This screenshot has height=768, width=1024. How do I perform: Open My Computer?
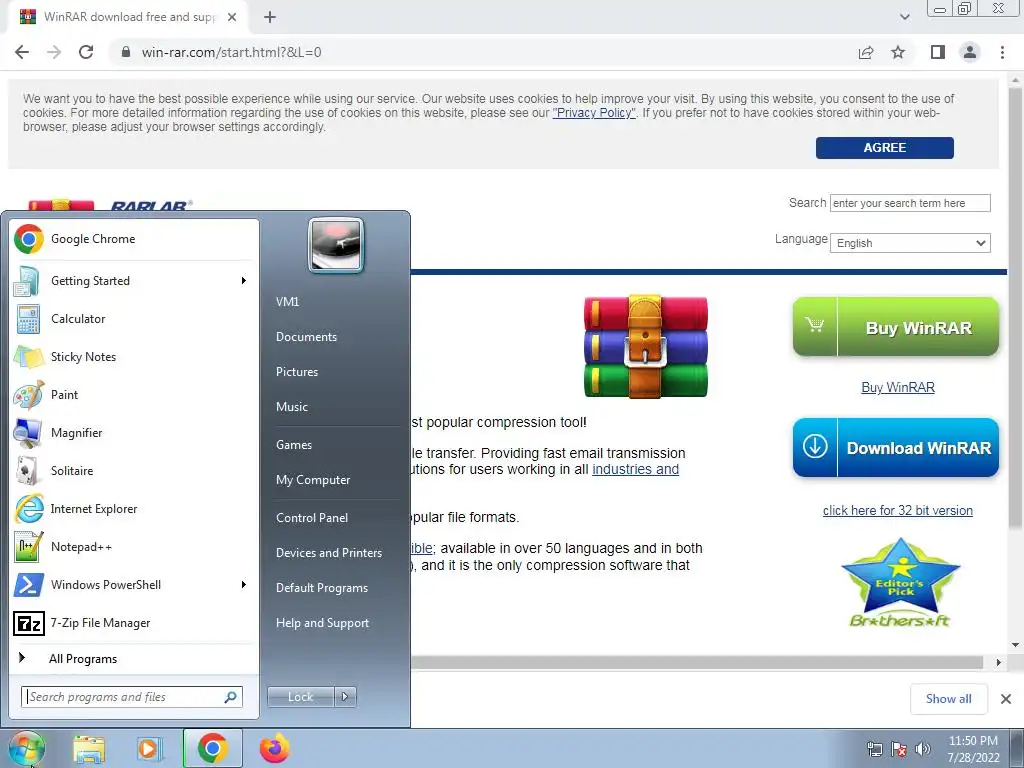(313, 480)
